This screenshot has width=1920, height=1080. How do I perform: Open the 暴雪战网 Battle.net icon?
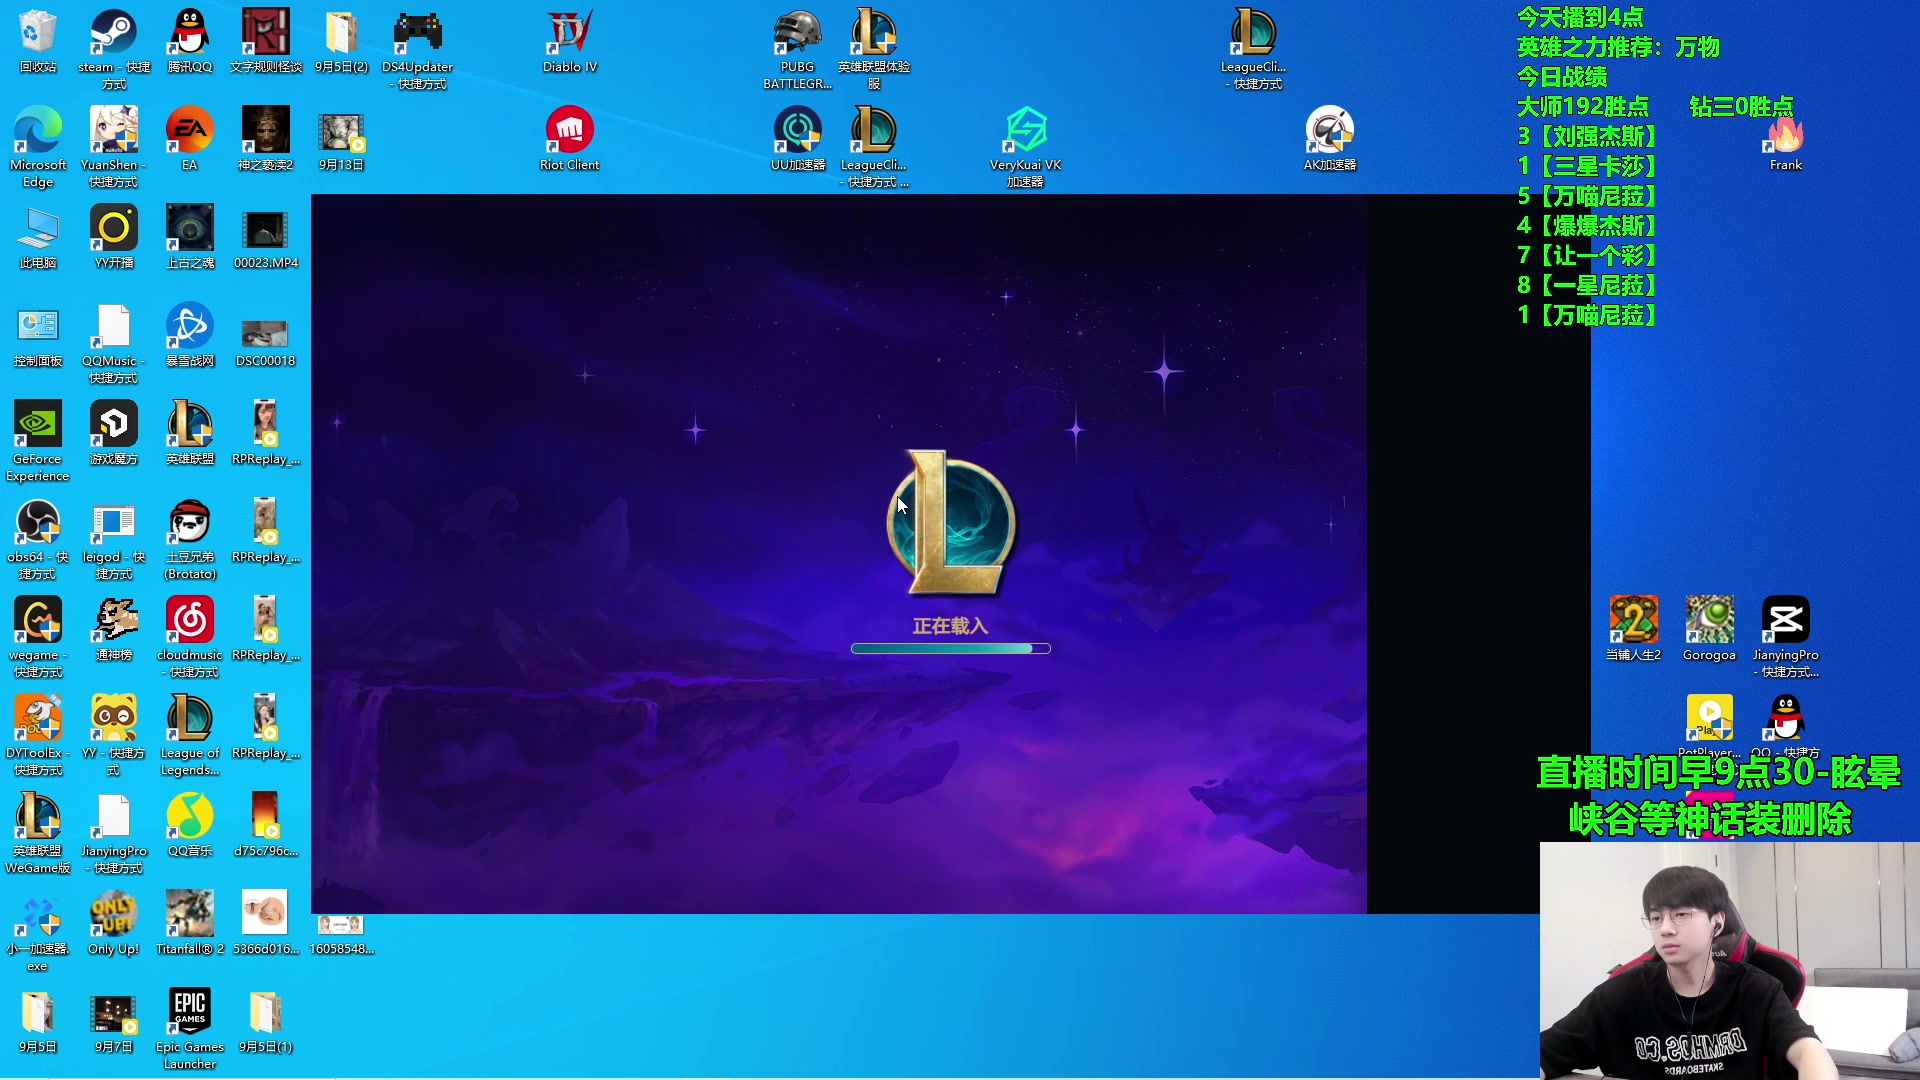click(x=190, y=335)
